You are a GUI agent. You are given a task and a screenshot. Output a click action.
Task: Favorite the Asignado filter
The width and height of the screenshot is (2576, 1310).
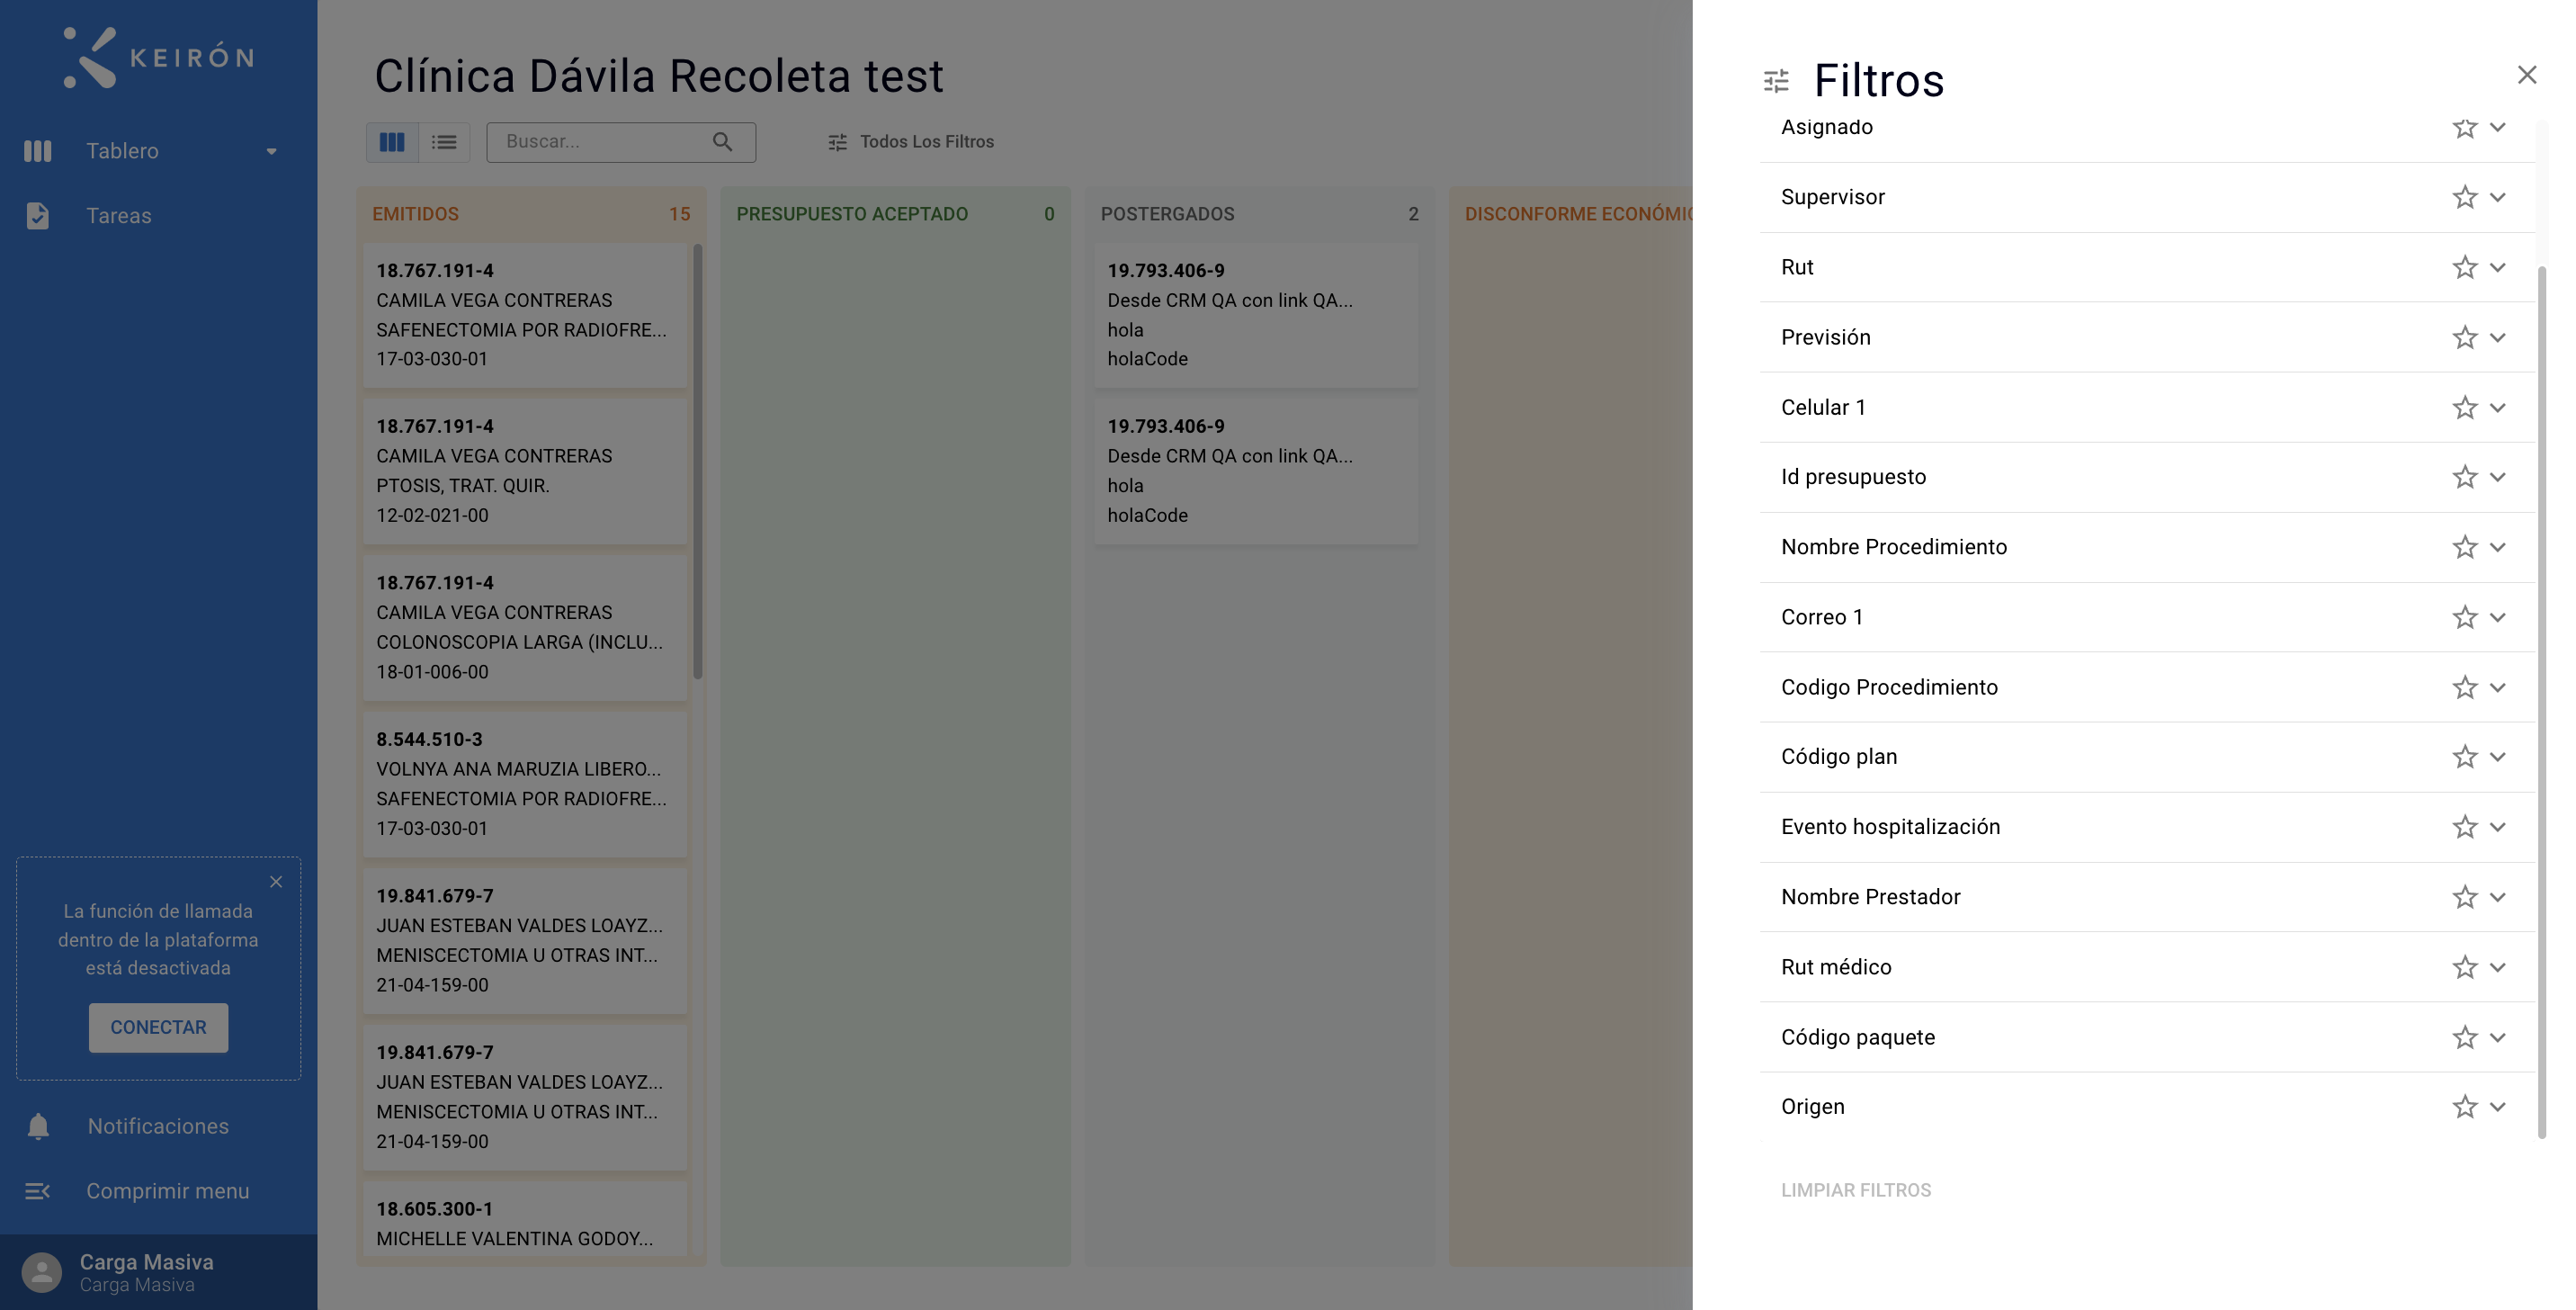[2464, 128]
